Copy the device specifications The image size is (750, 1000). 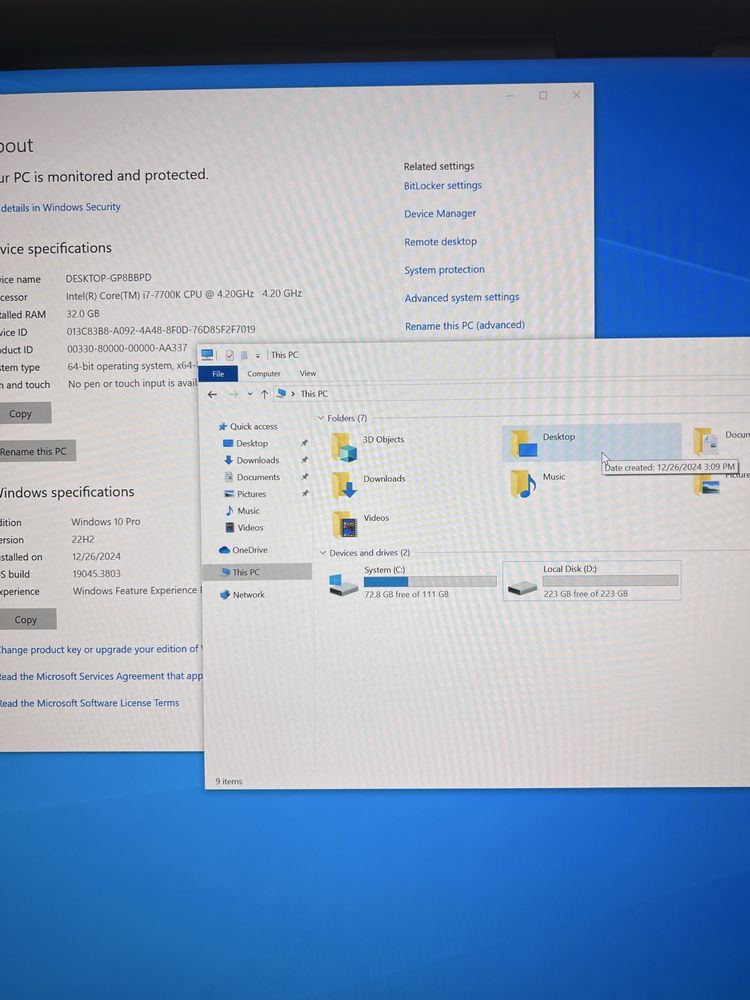point(24,413)
